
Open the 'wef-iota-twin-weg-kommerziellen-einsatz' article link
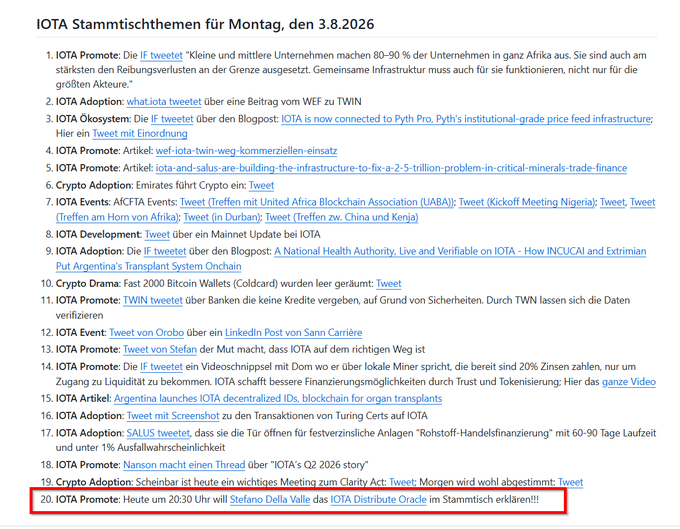246,151
